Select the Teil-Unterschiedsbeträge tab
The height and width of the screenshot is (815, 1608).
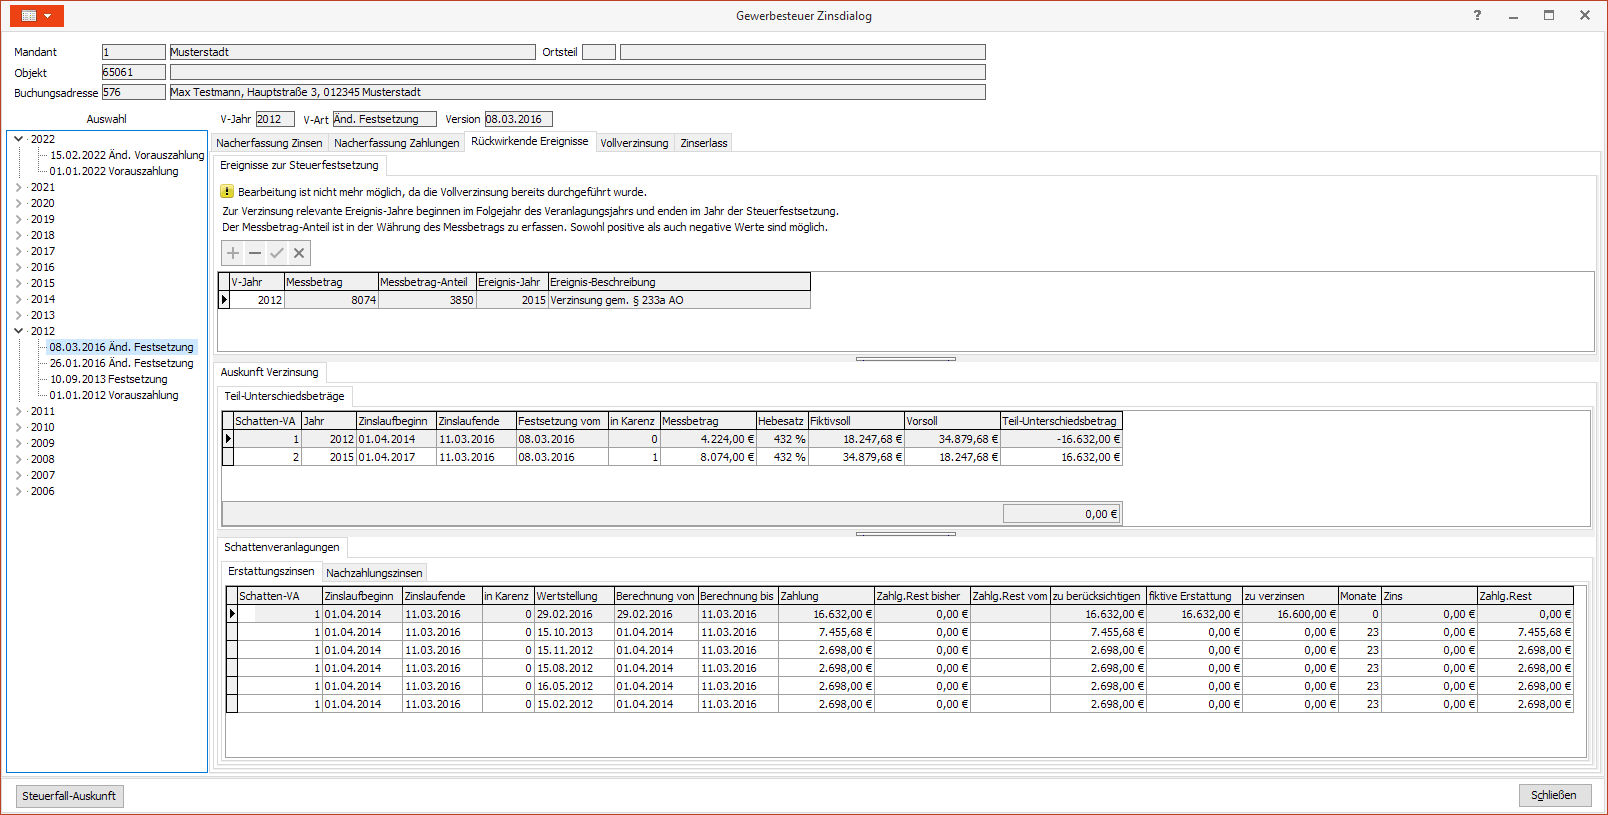click(x=284, y=396)
